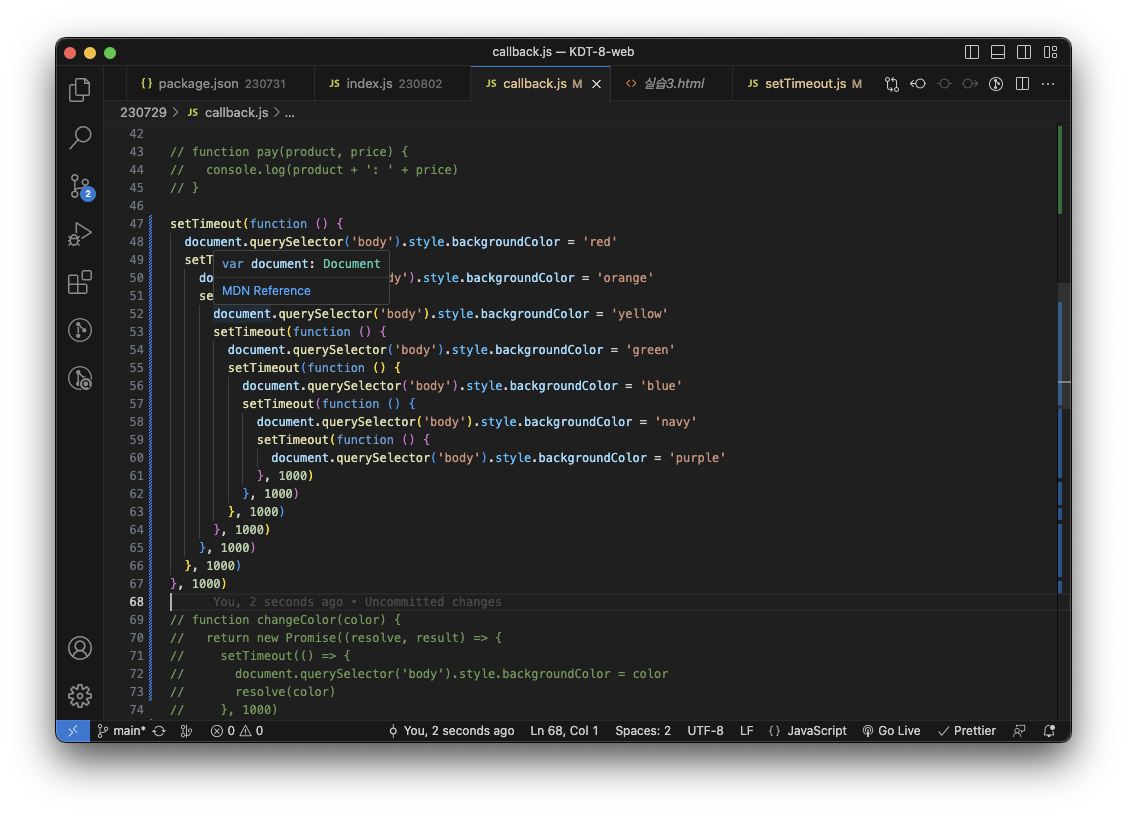Click customize layout icon in title bar
Image resolution: width=1127 pixels, height=816 pixels.
pos(1050,52)
